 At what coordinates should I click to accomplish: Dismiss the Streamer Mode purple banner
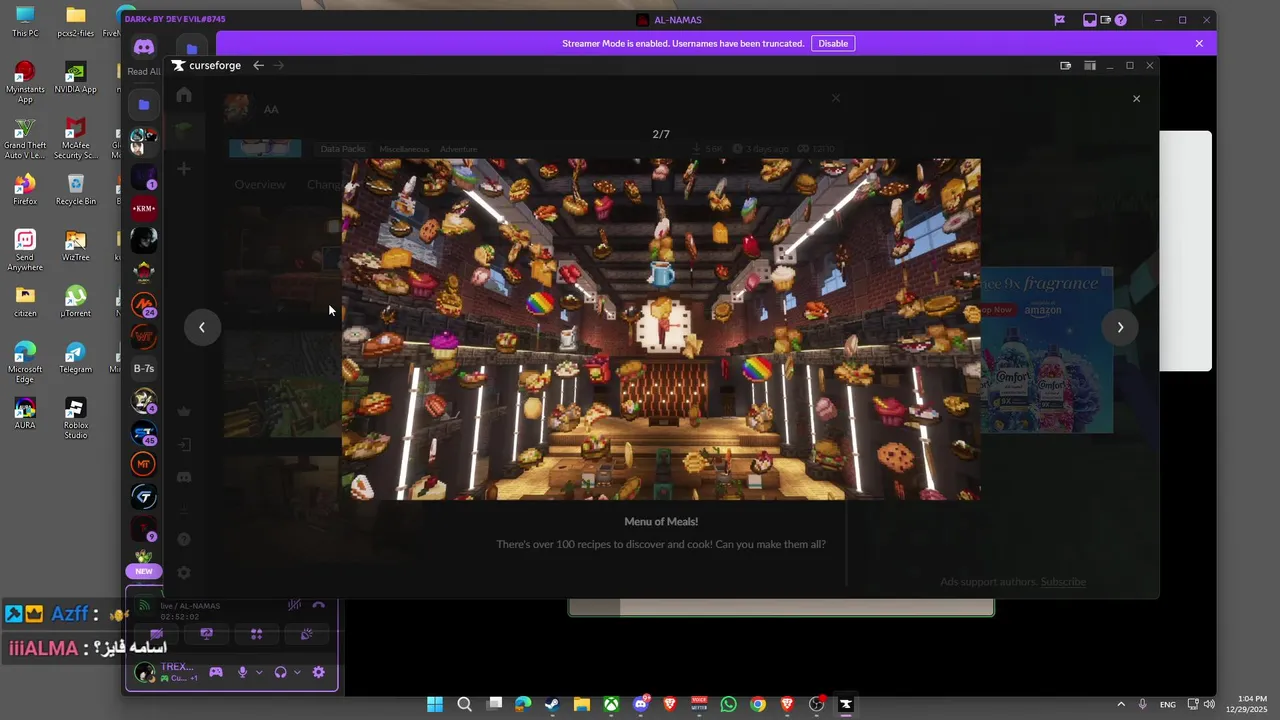coord(1199,43)
